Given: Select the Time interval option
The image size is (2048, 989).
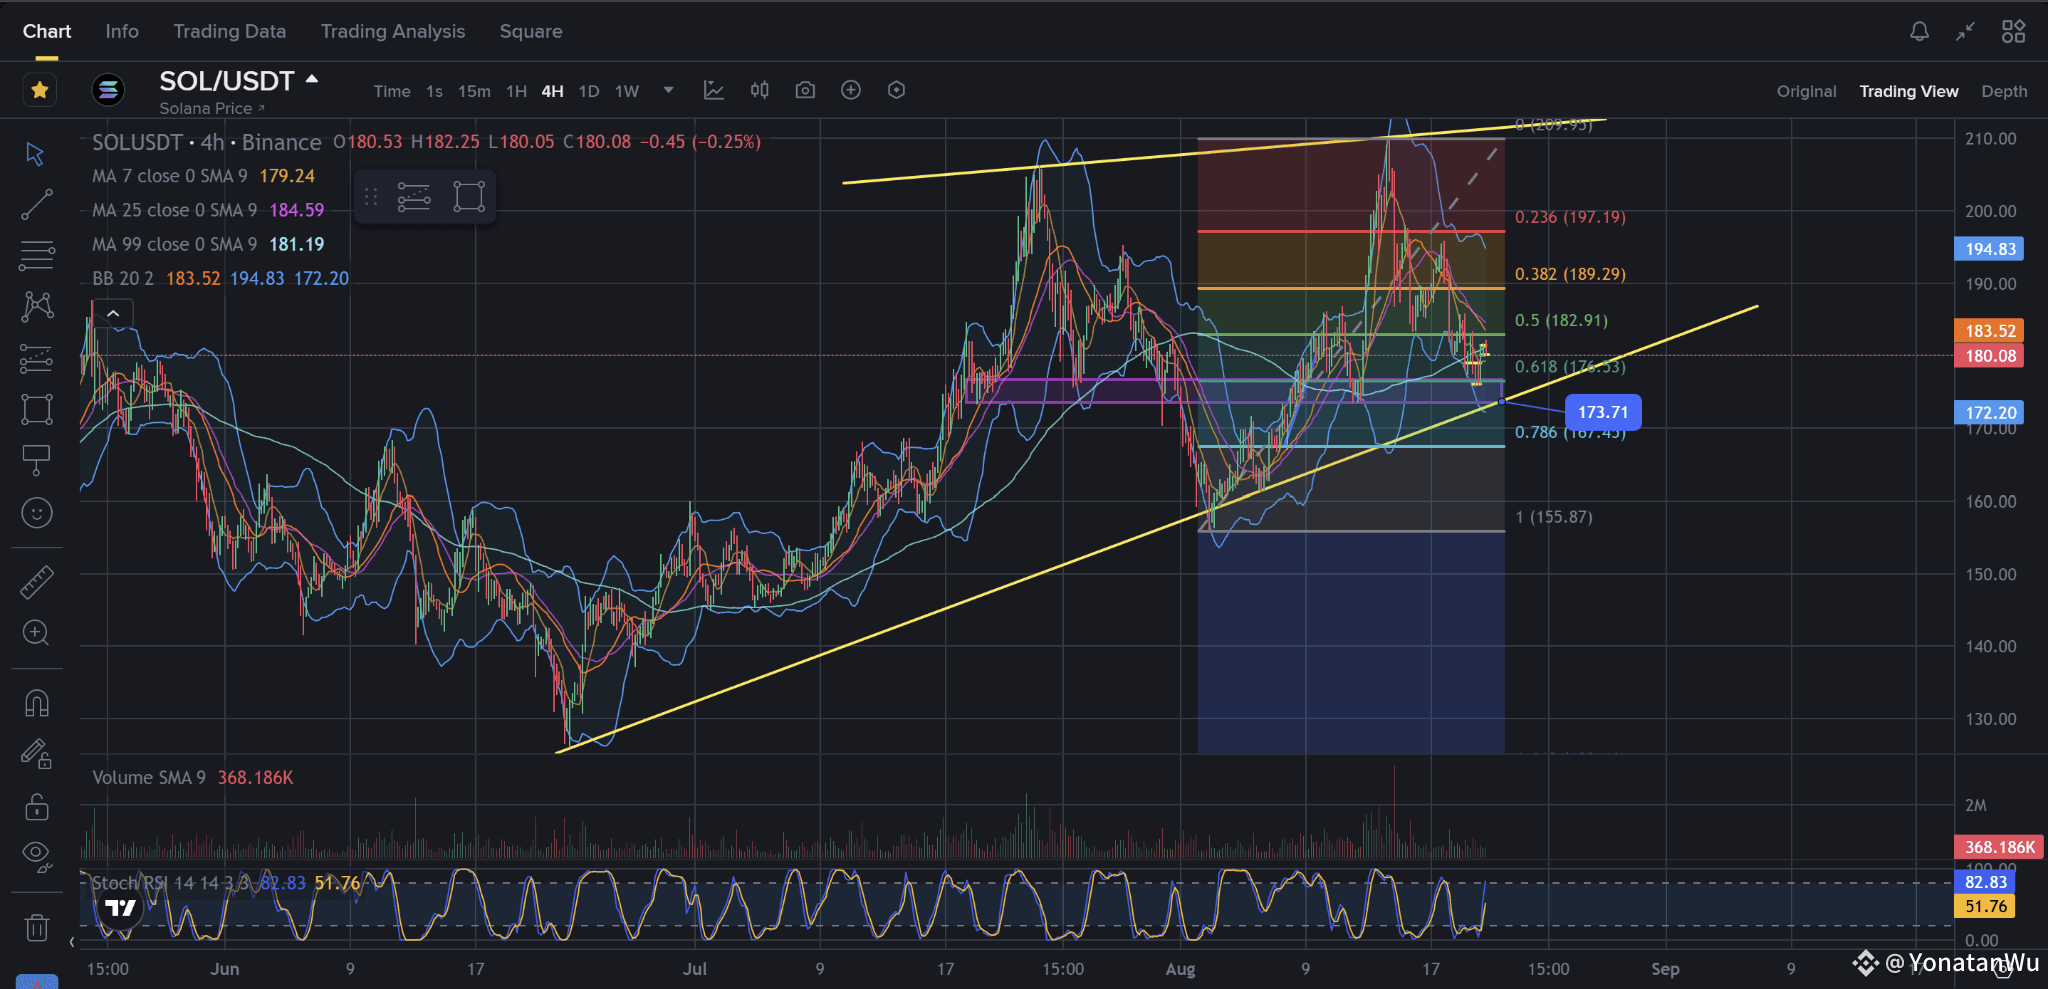Looking at the screenshot, I should (x=392, y=91).
